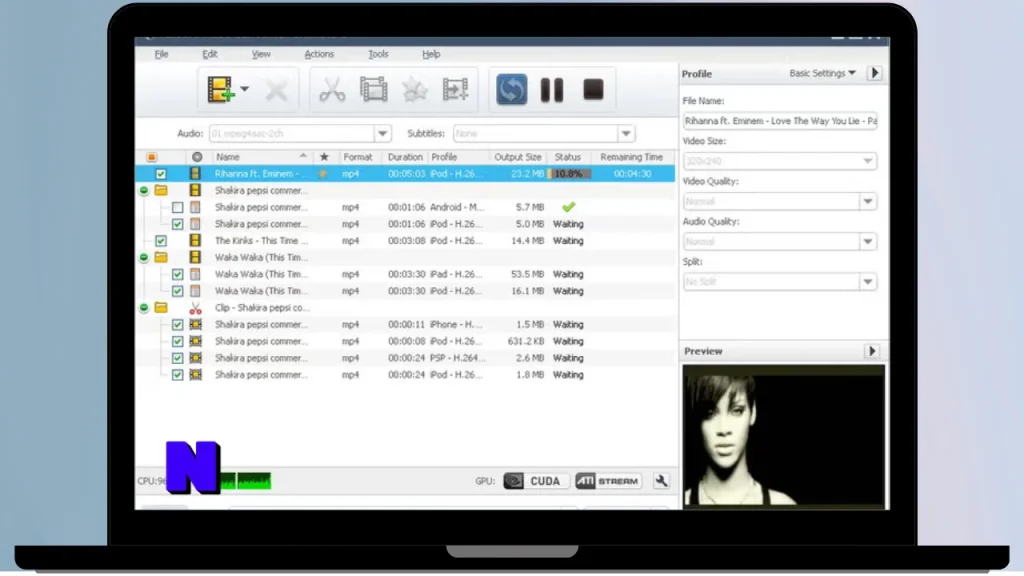This screenshot has width=1024, height=576.
Task: Uncheck the Shakira 631.2 KB row checkbox
Action: tap(178, 342)
